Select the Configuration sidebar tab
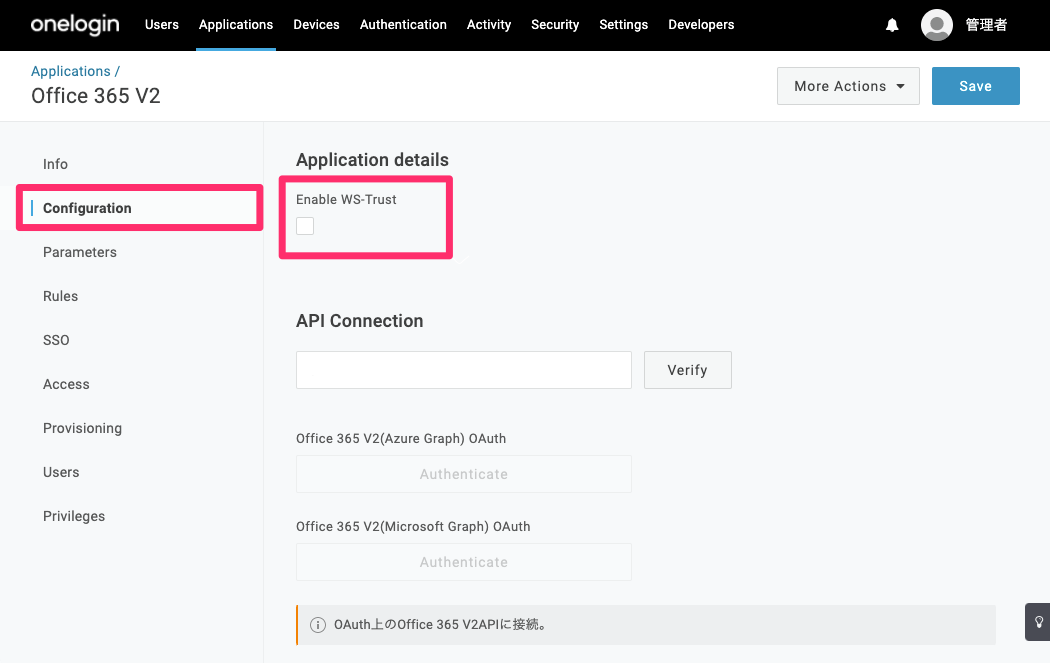1050x663 pixels. (87, 208)
